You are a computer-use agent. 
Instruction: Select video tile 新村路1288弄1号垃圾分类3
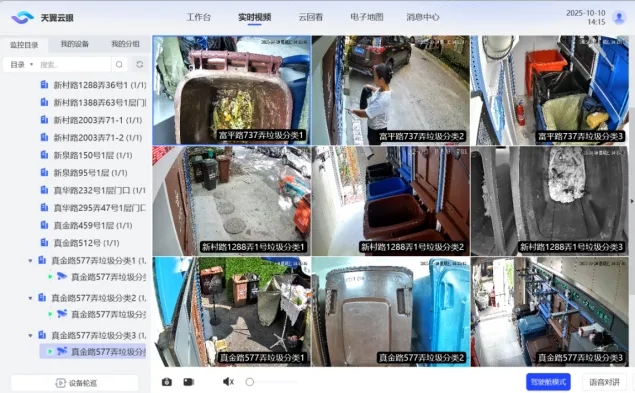(x=550, y=201)
